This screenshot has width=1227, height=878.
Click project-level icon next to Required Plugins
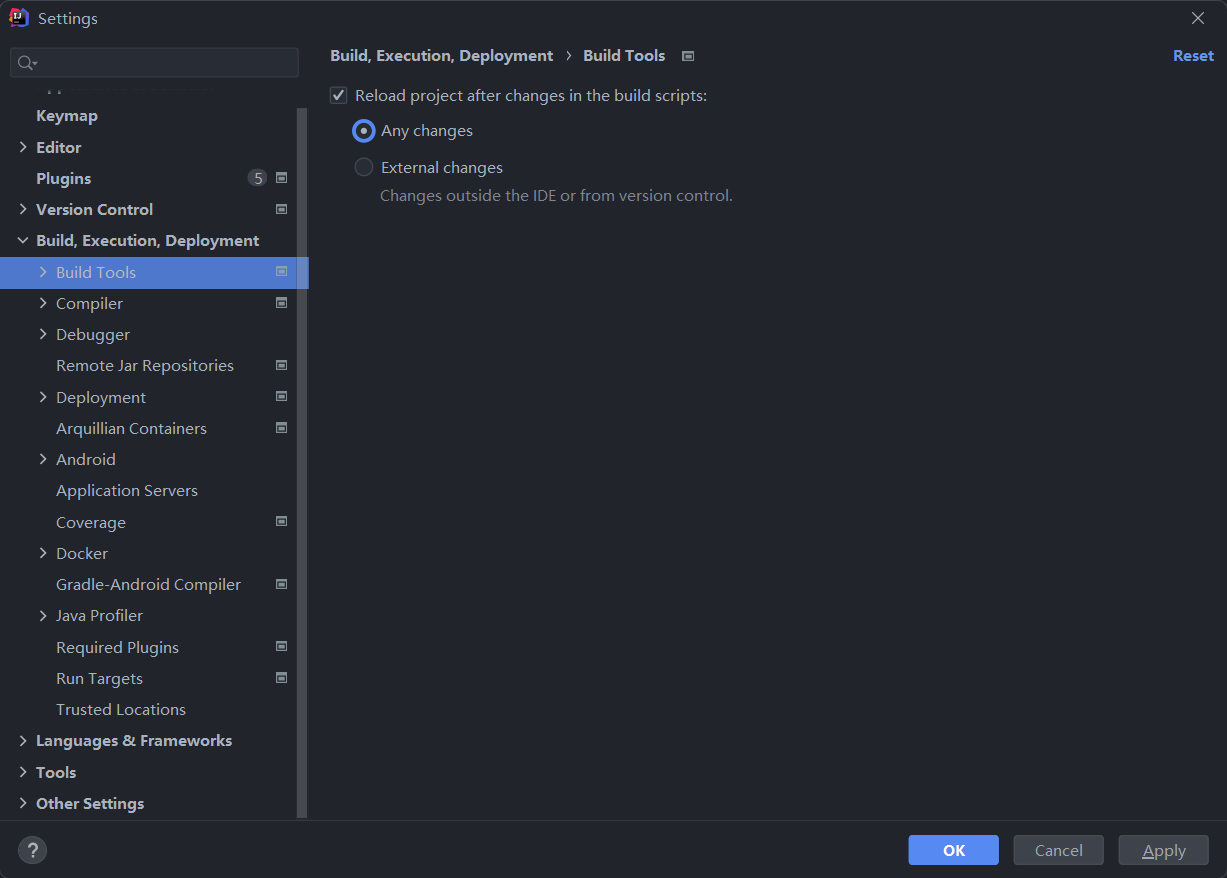pos(282,646)
